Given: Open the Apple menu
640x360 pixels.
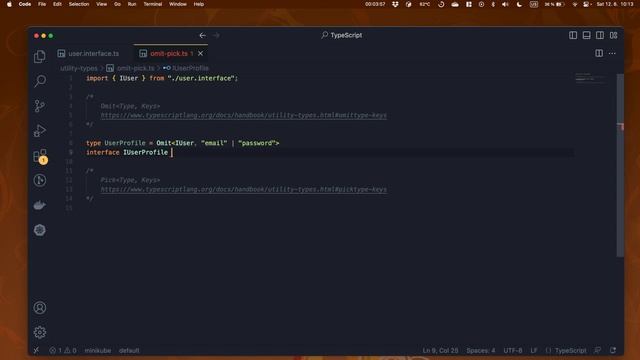Looking at the screenshot, I should click(9, 4).
